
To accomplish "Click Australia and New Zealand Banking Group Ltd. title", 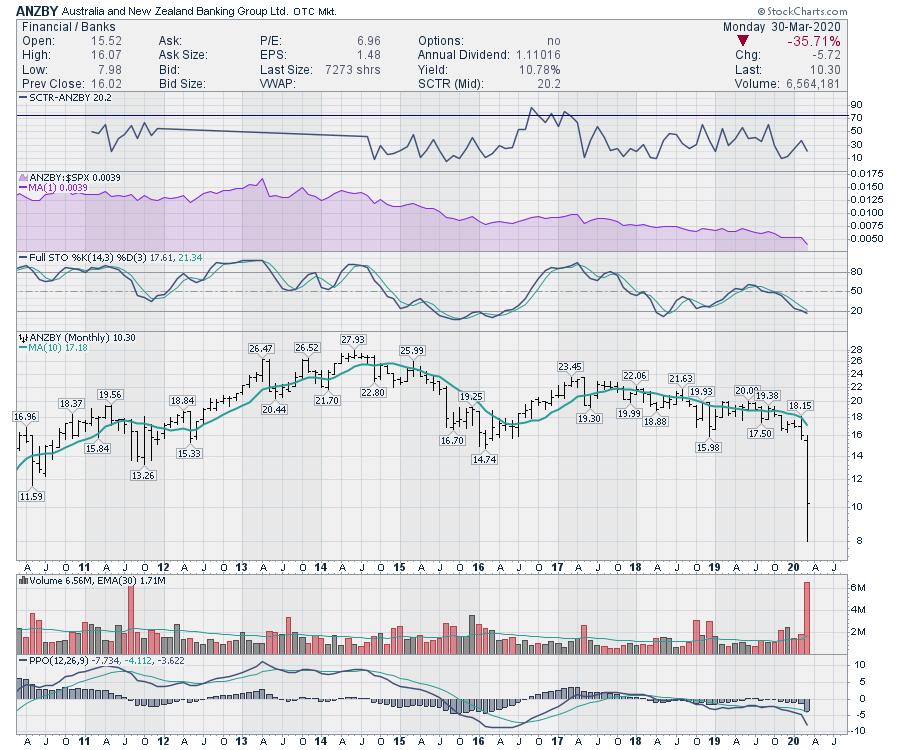I will (175, 11).
